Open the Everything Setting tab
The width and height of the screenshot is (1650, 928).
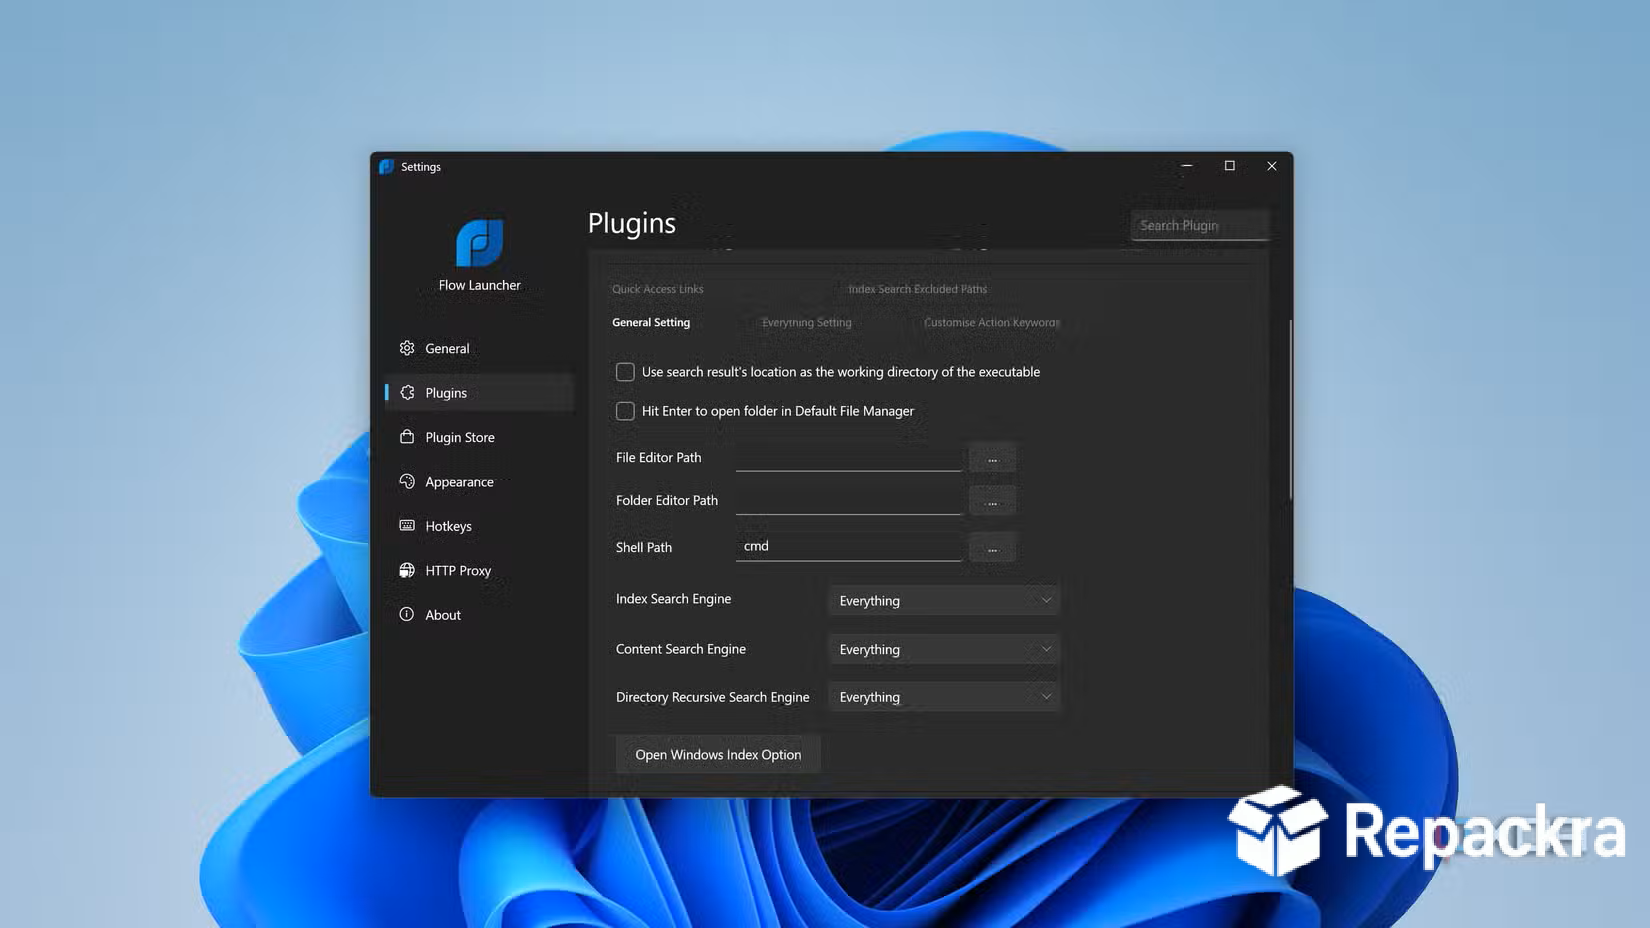[807, 322]
